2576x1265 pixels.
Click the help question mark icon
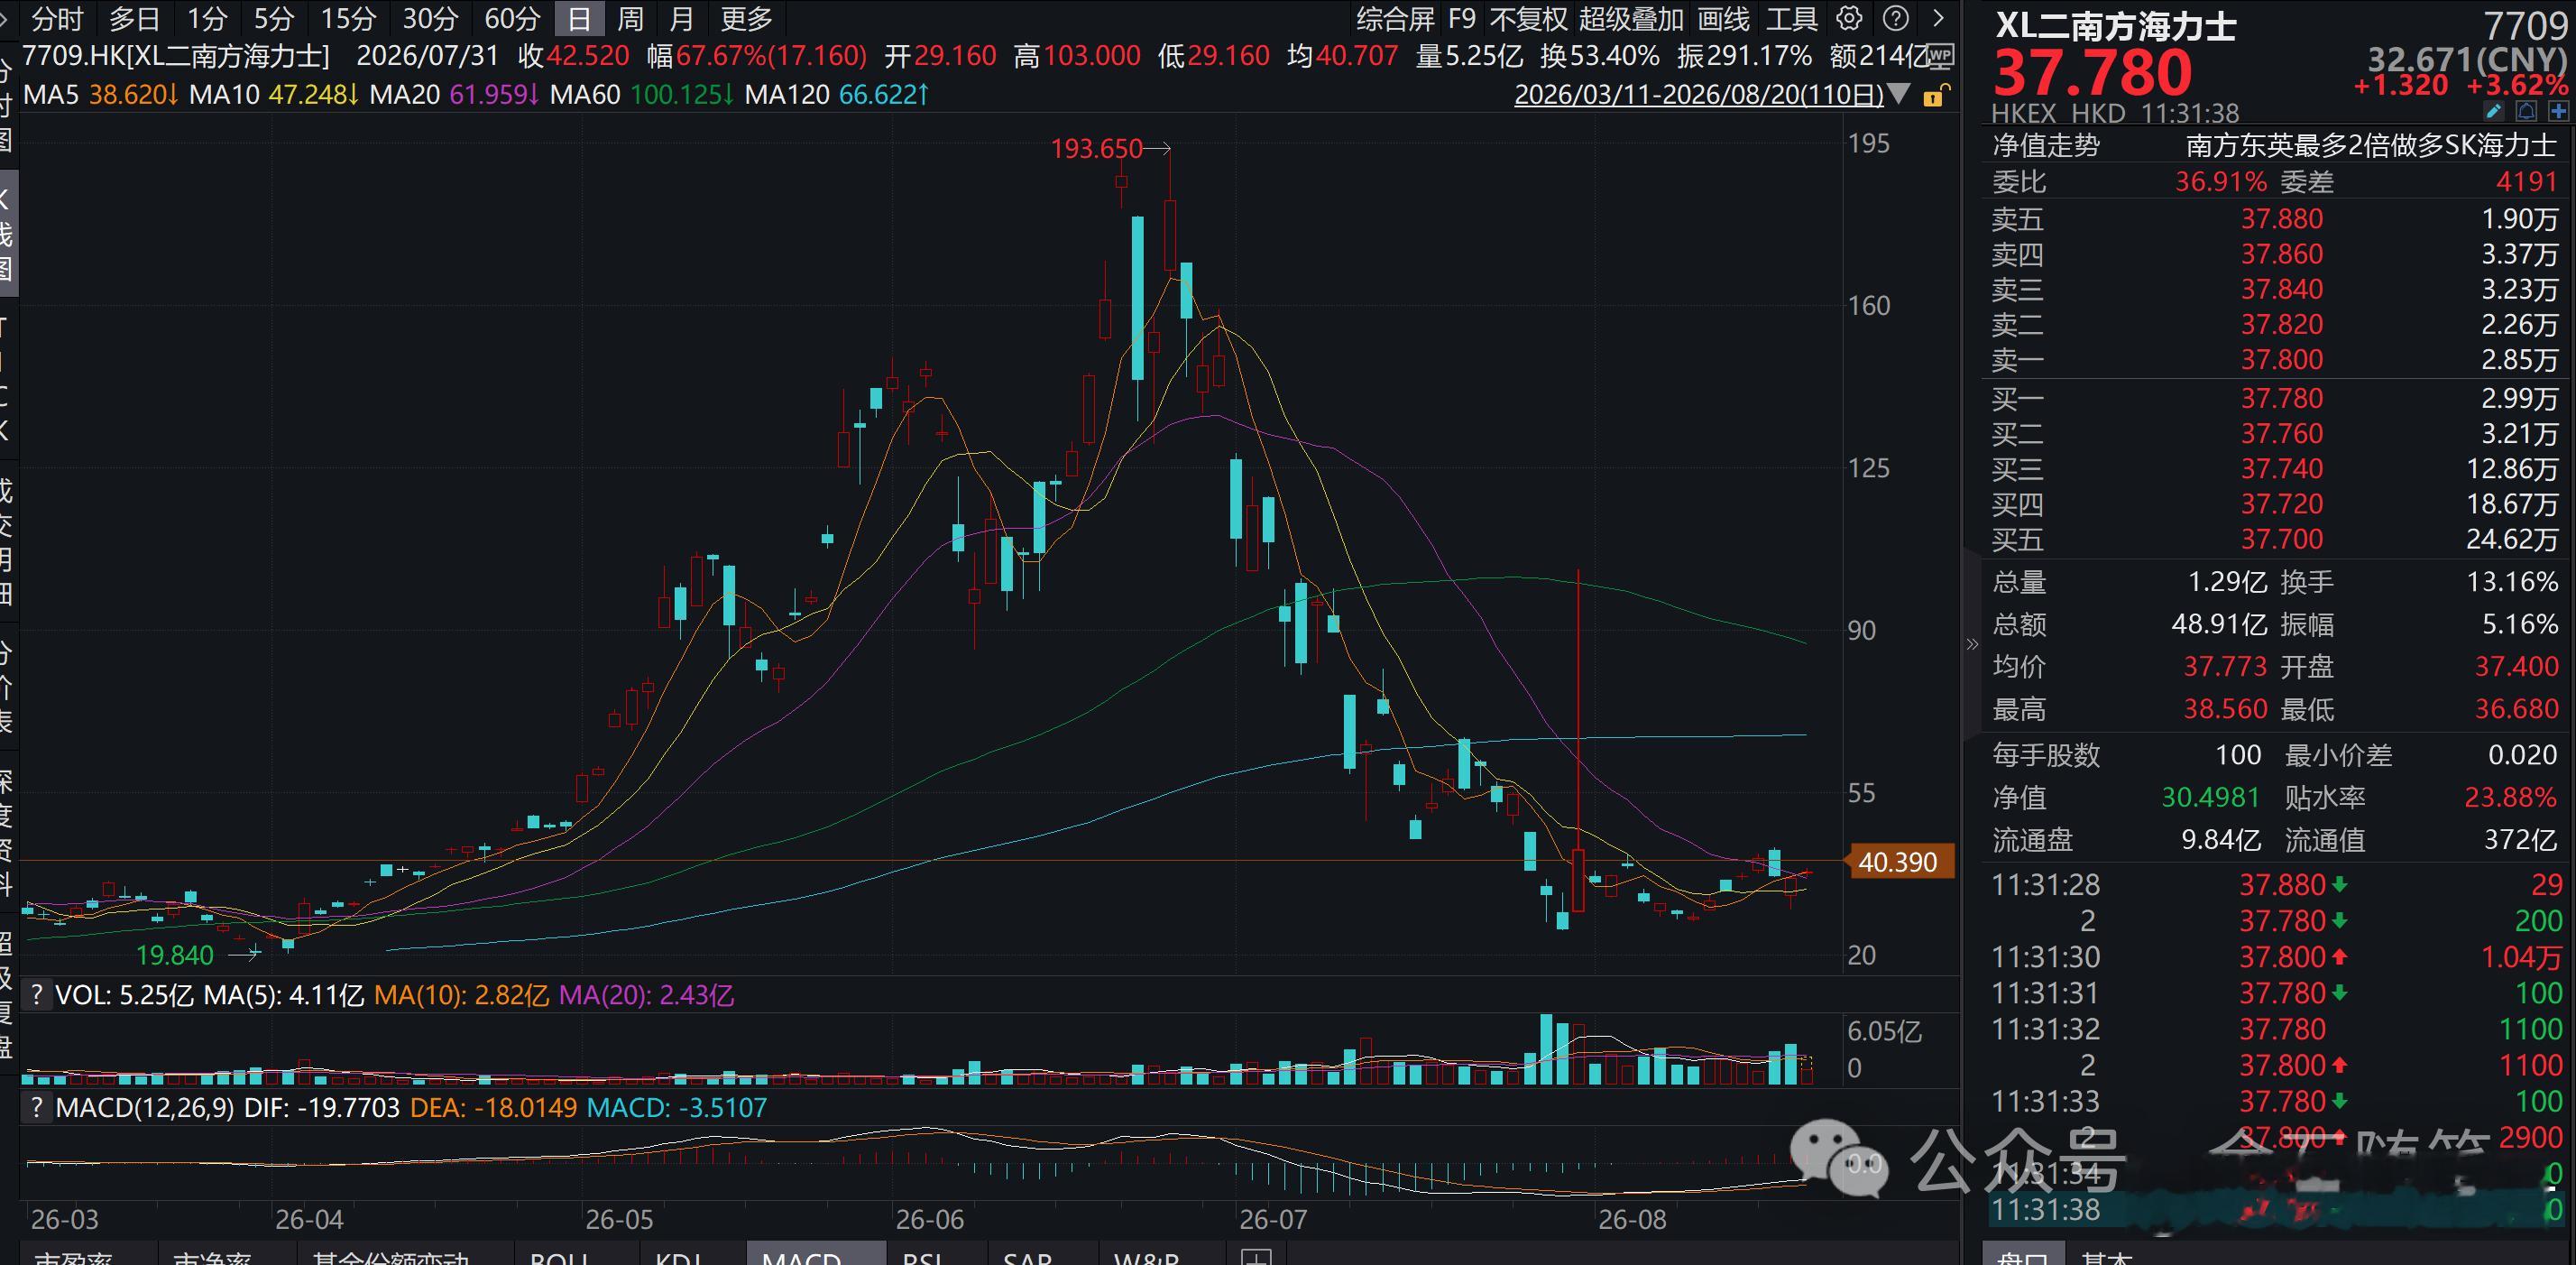pyautogui.click(x=1895, y=18)
